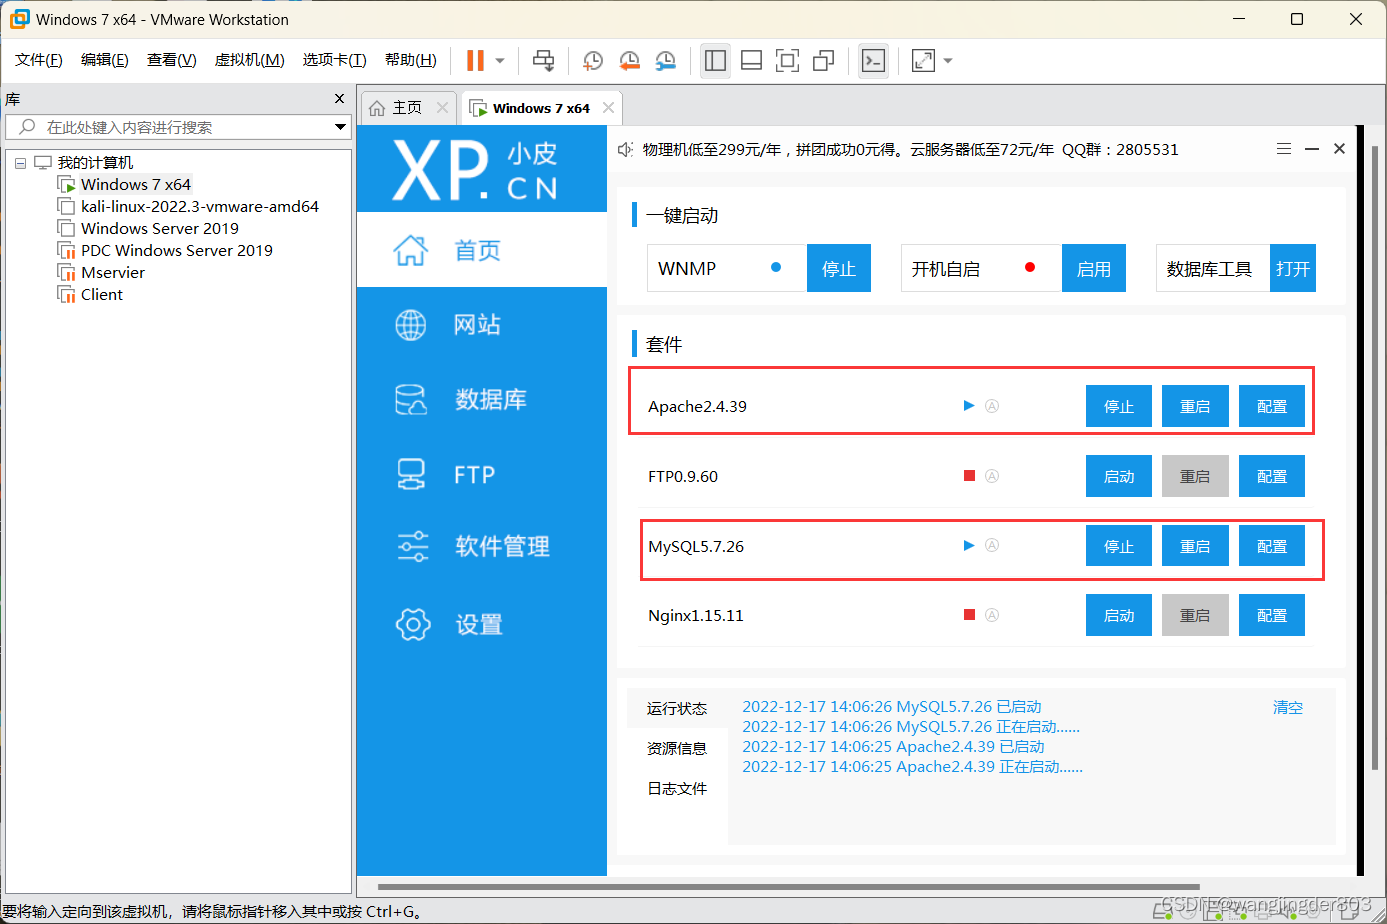Open the stretch display dropdown arrow
Viewport: 1387px width, 924px height.
click(948, 61)
